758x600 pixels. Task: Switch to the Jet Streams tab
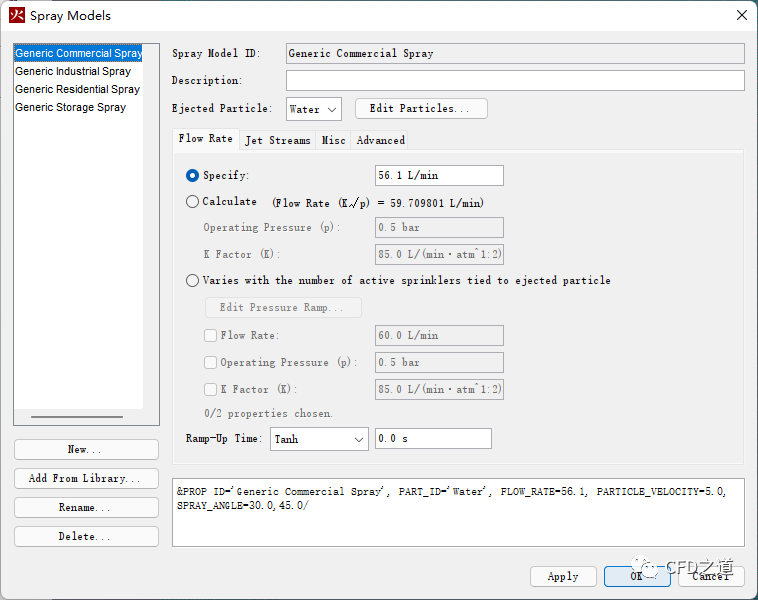pyautogui.click(x=277, y=140)
